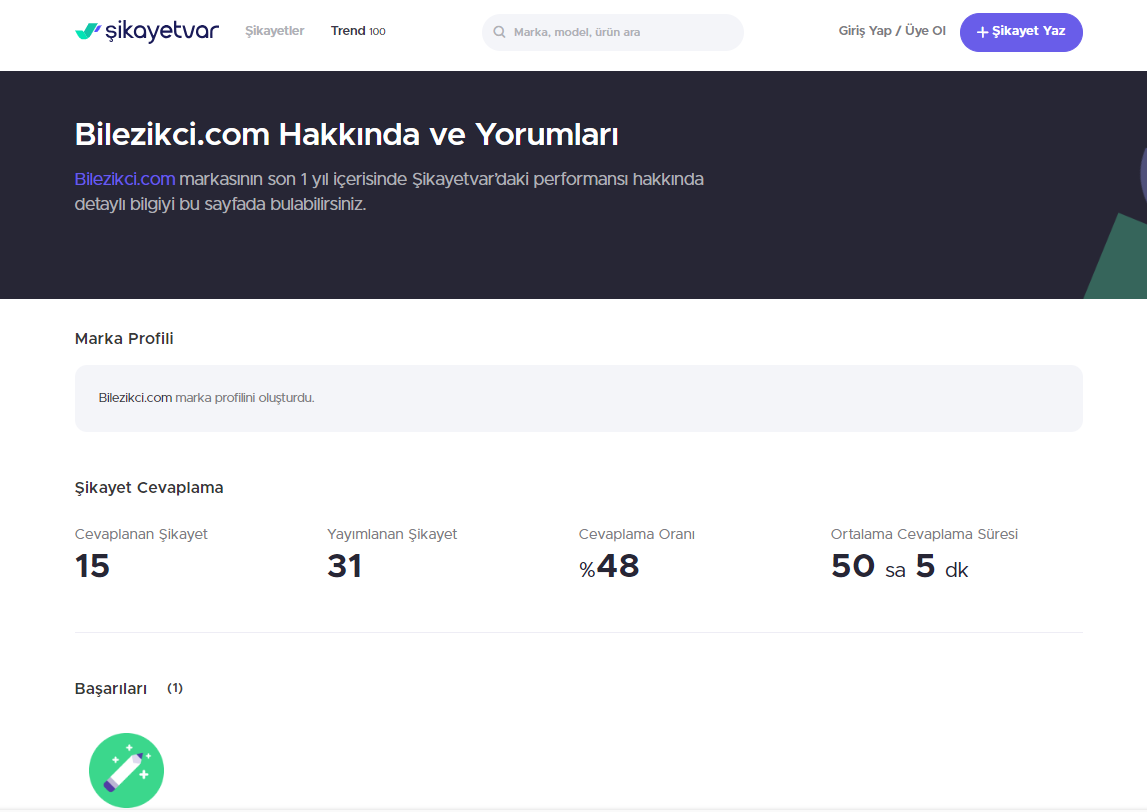Click the Şikayet Cevaplama heading
1147x812 pixels.
(149, 488)
